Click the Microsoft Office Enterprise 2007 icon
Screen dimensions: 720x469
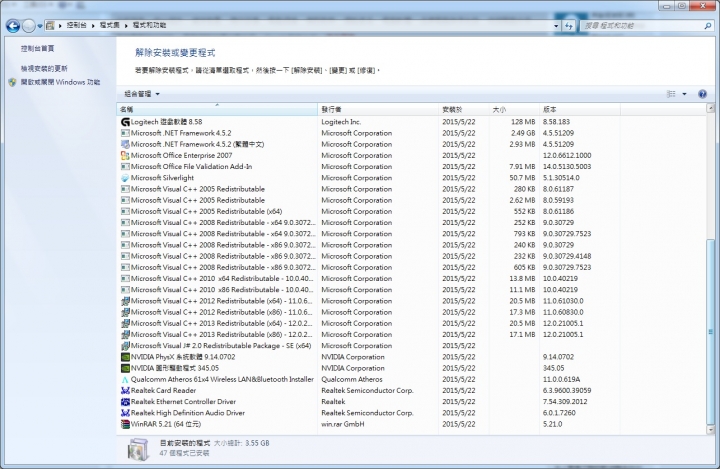125,156
